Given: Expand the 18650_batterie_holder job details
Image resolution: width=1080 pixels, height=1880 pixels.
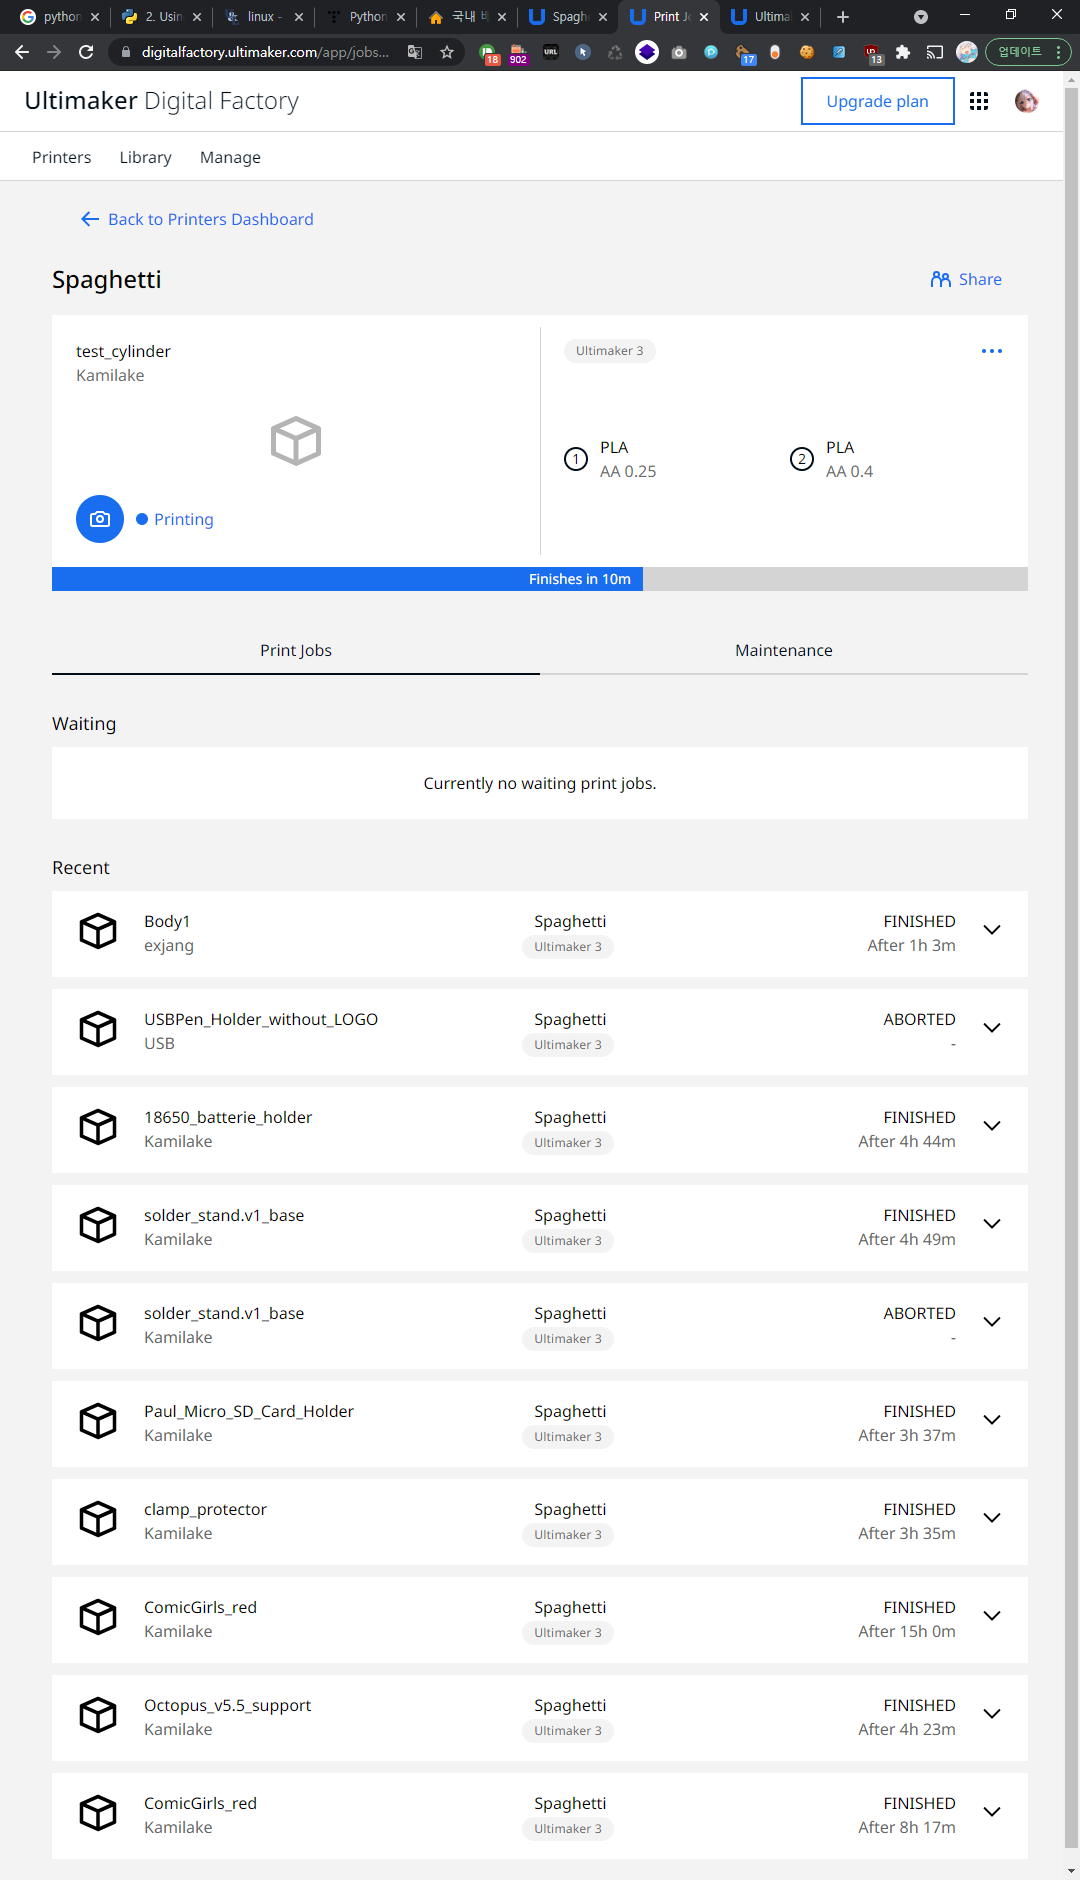Looking at the screenshot, I should click(992, 1126).
